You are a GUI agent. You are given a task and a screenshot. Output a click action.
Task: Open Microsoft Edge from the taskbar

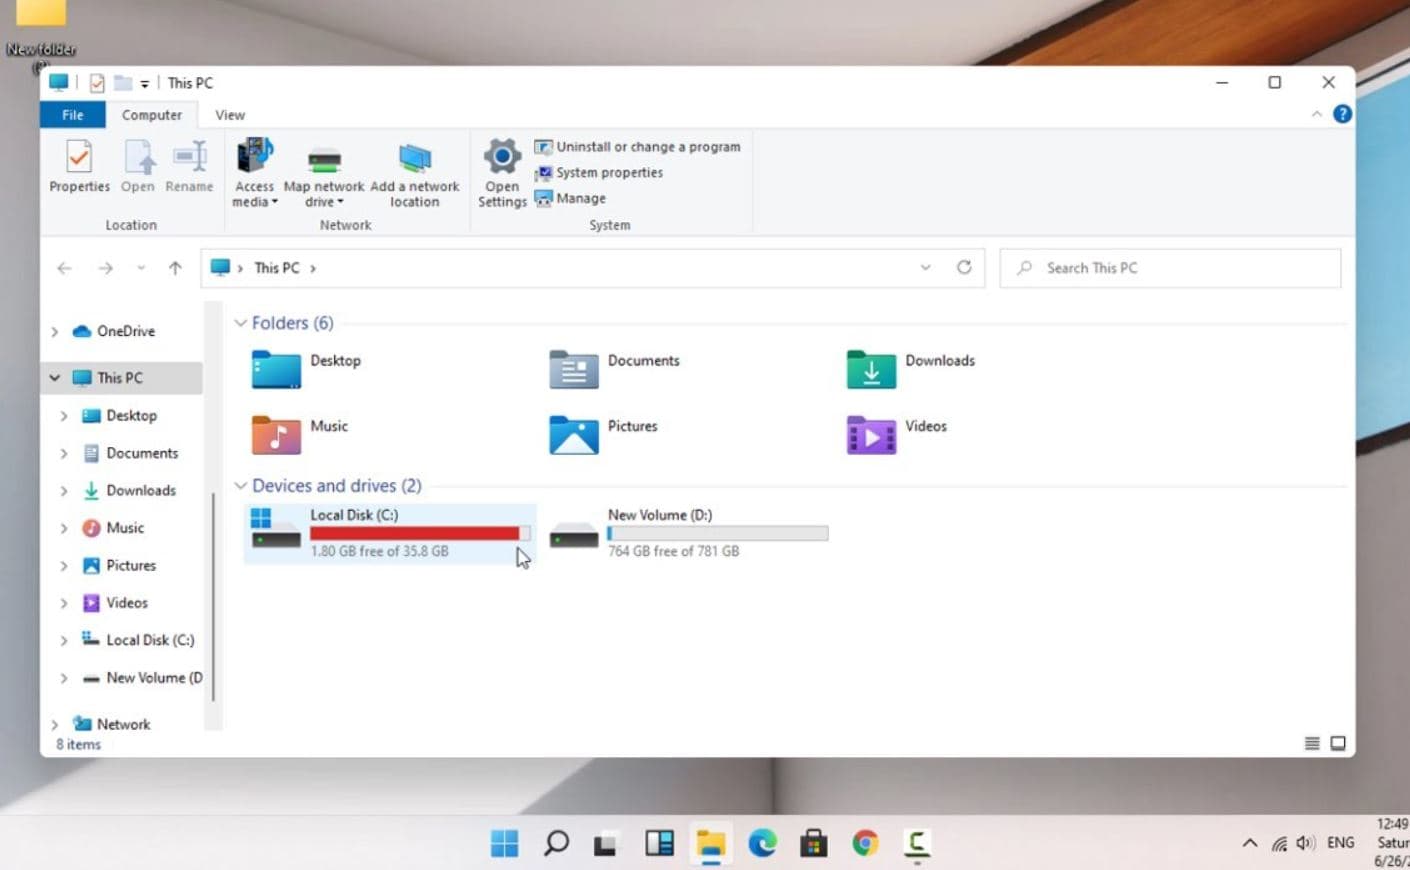click(x=763, y=843)
